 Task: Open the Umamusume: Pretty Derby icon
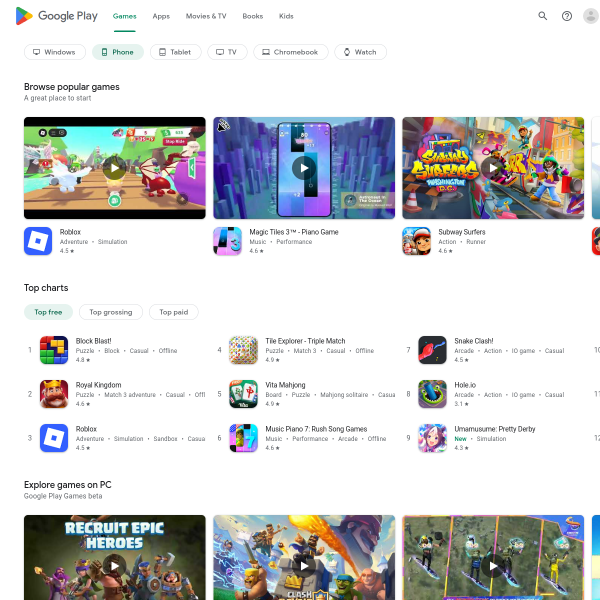click(432, 438)
